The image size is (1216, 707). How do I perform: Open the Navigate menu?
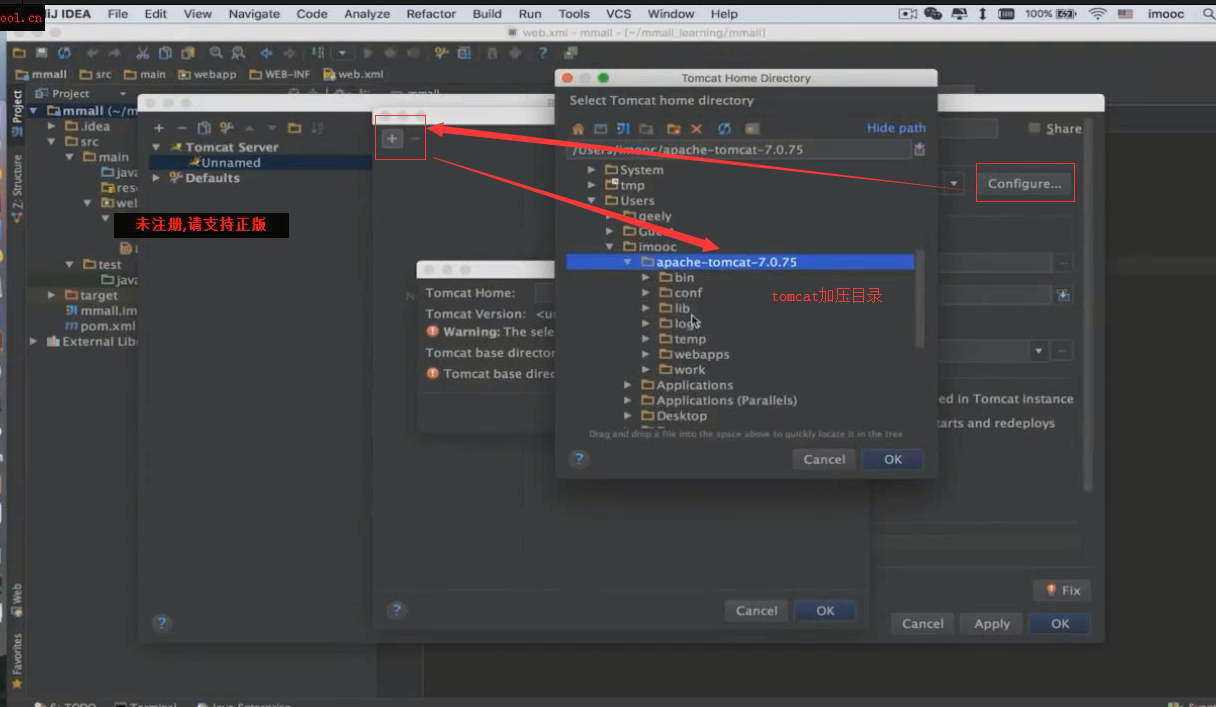254,14
